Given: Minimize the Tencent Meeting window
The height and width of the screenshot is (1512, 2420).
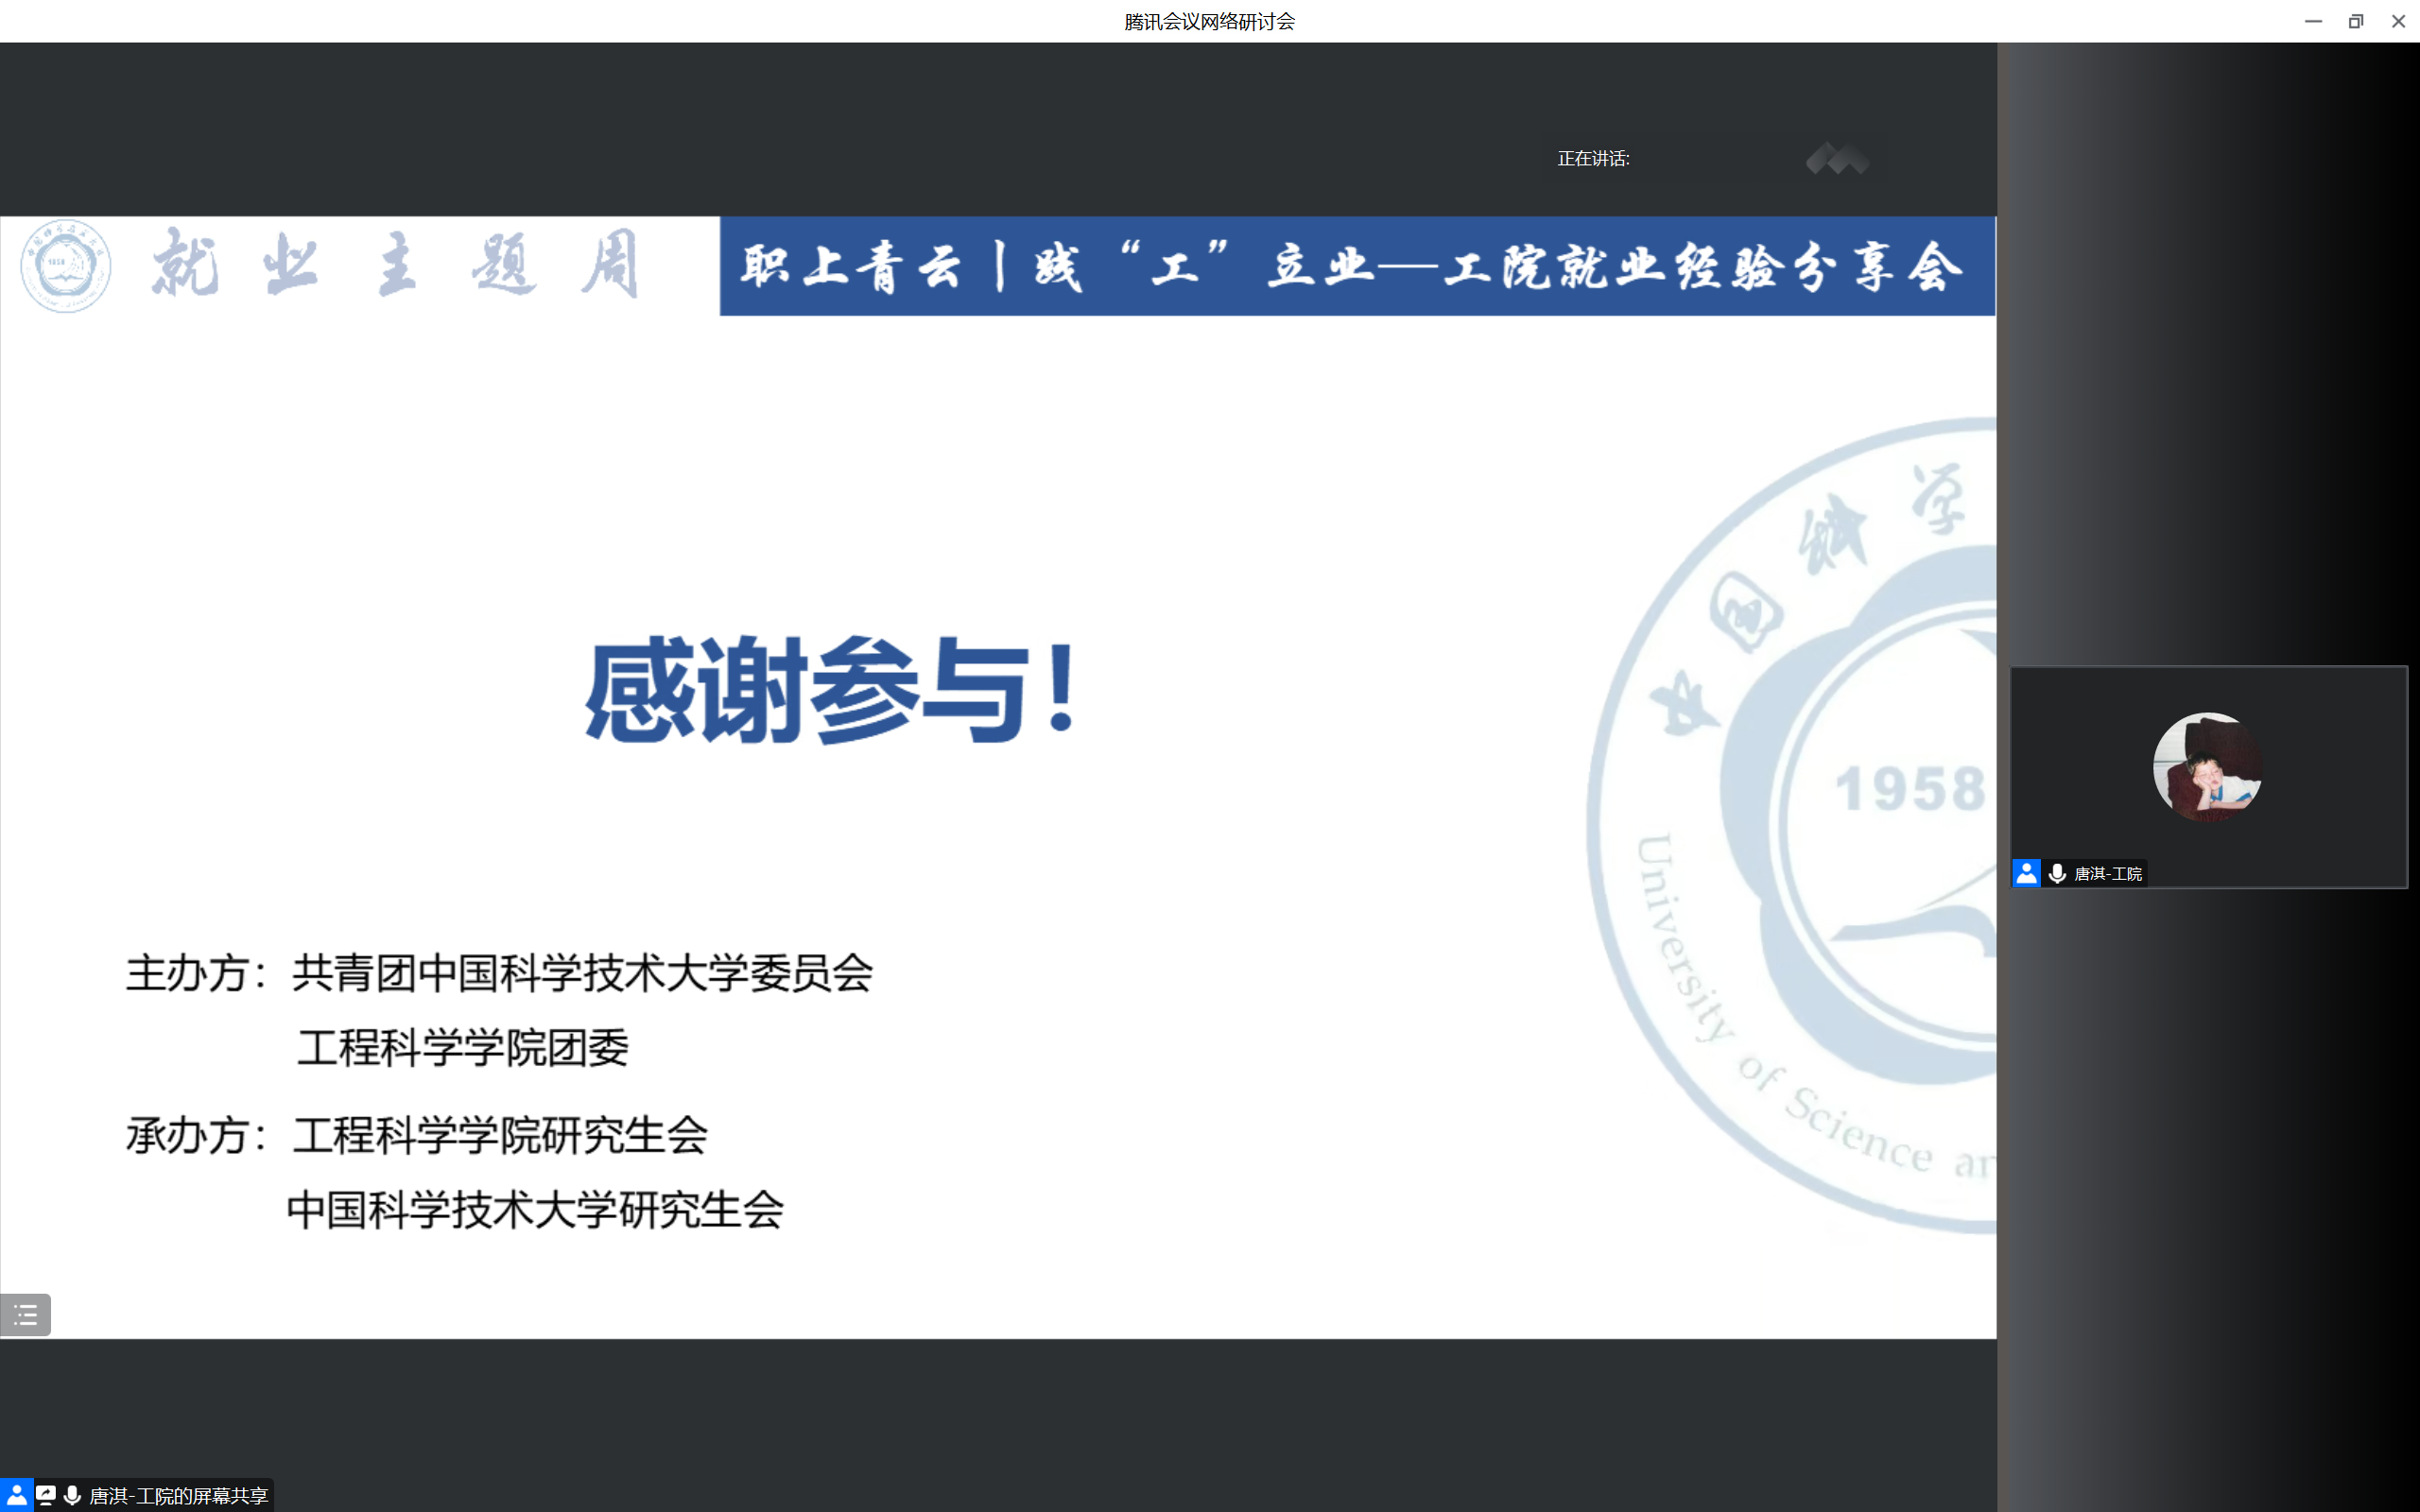Looking at the screenshot, I should (2313, 21).
